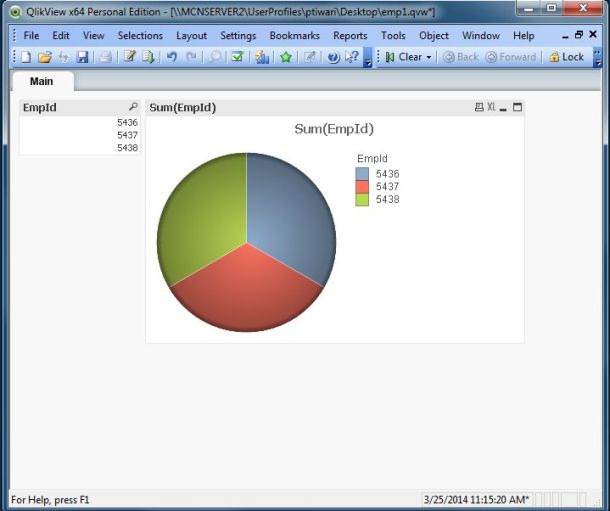This screenshot has height=511, width=610.
Task: Open the Window menu
Action: coord(481,36)
